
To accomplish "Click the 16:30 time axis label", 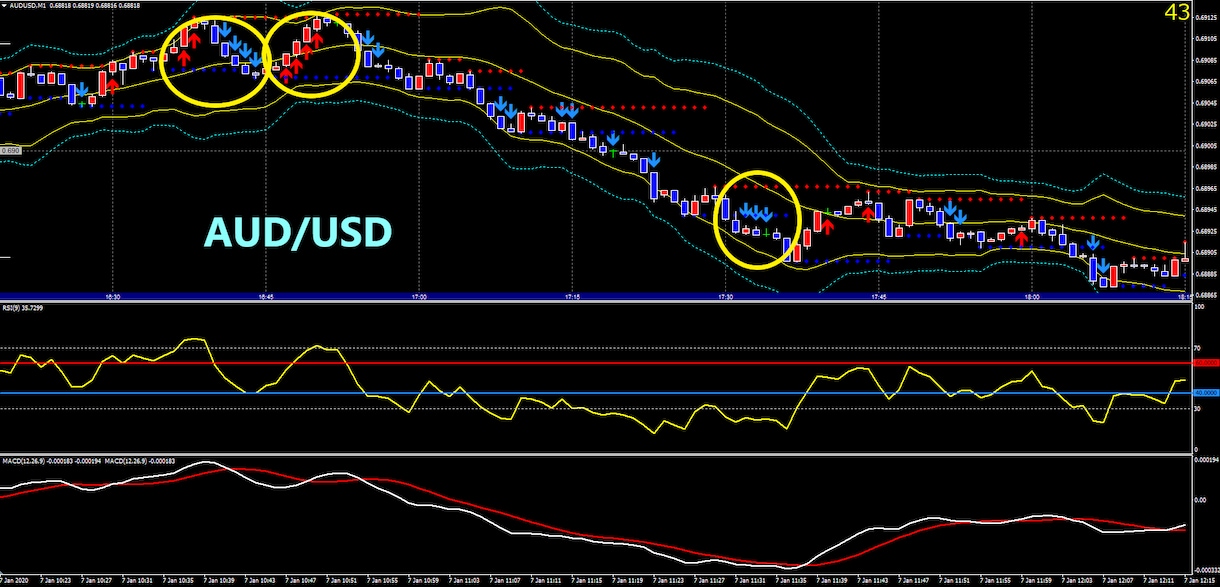I will pyautogui.click(x=113, y=297).
